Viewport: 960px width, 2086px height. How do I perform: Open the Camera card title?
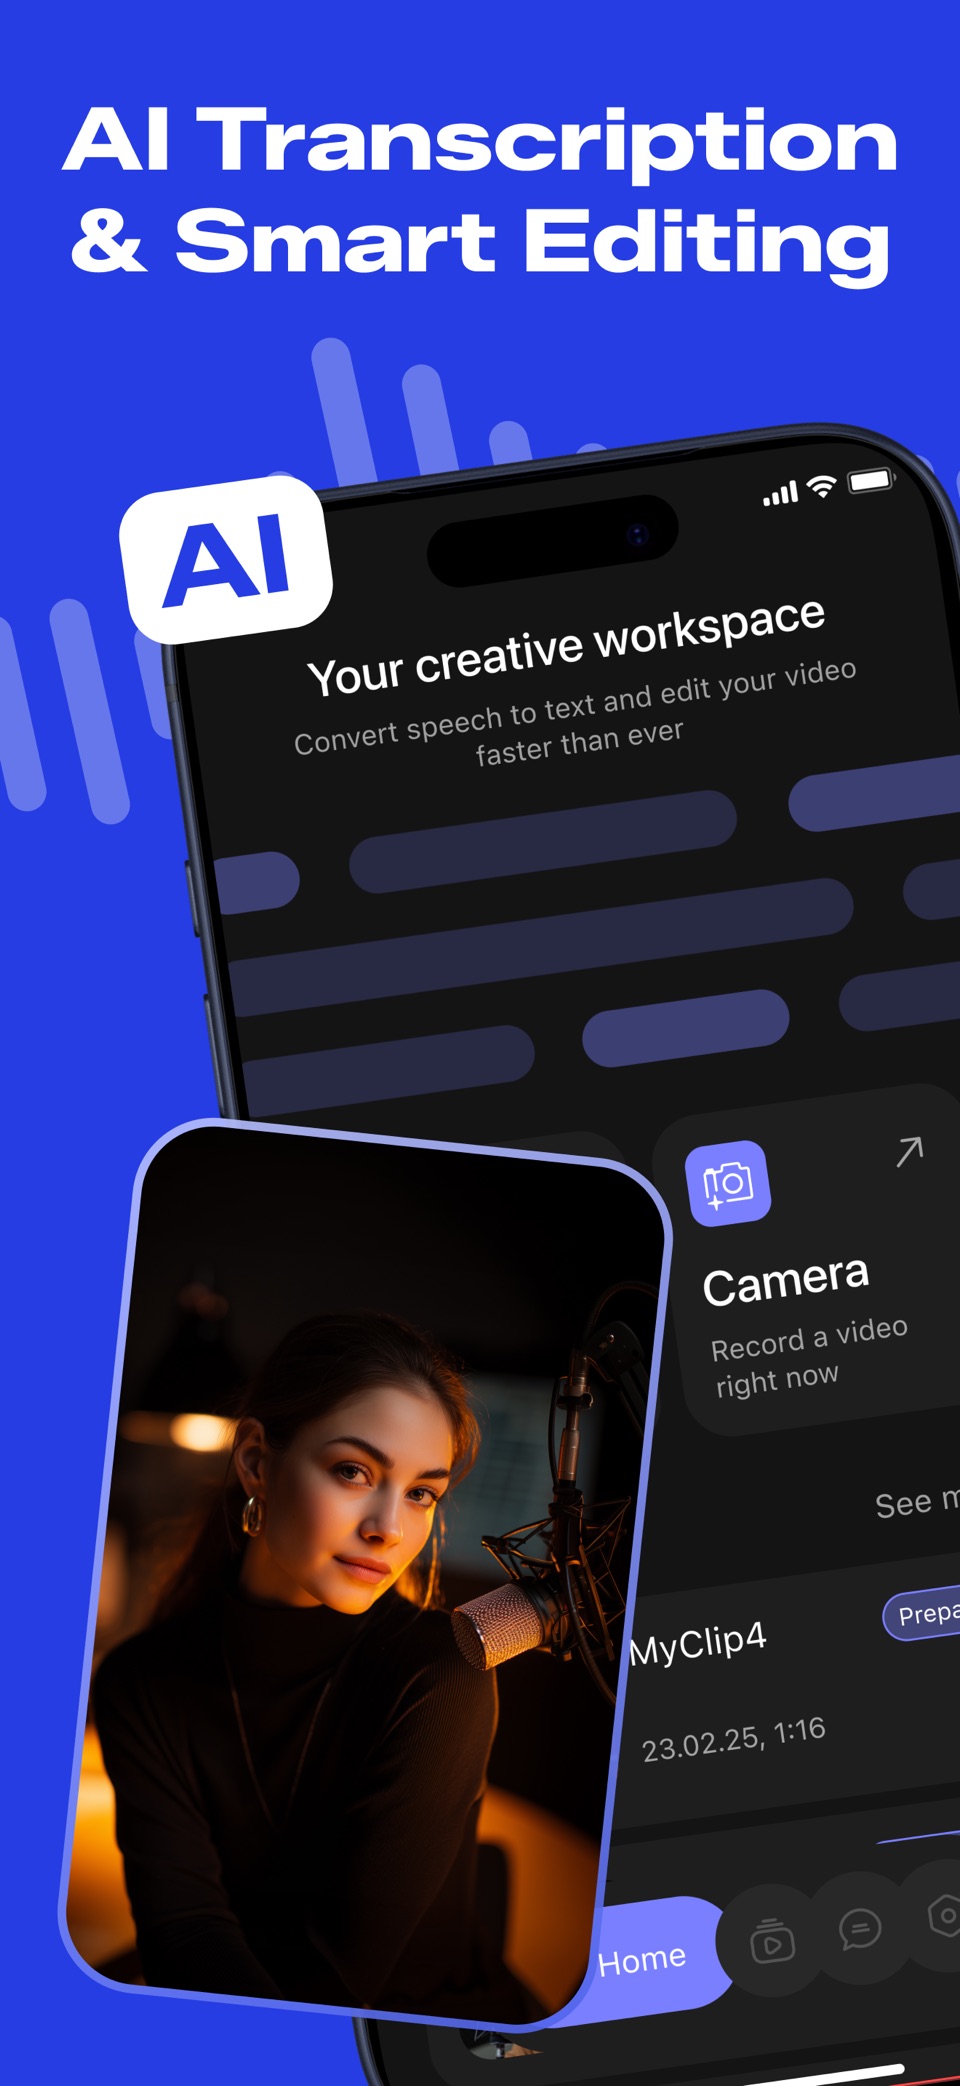[786, 1281]
